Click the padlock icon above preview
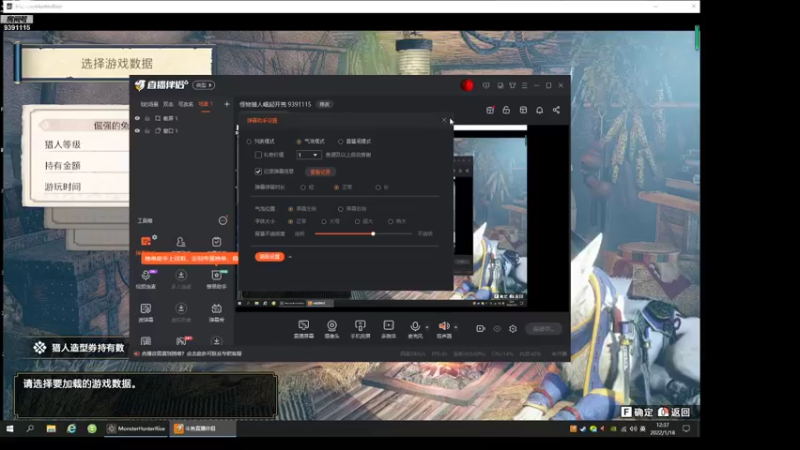This screenshot has width=800, height=450. [x=506, y=110]
